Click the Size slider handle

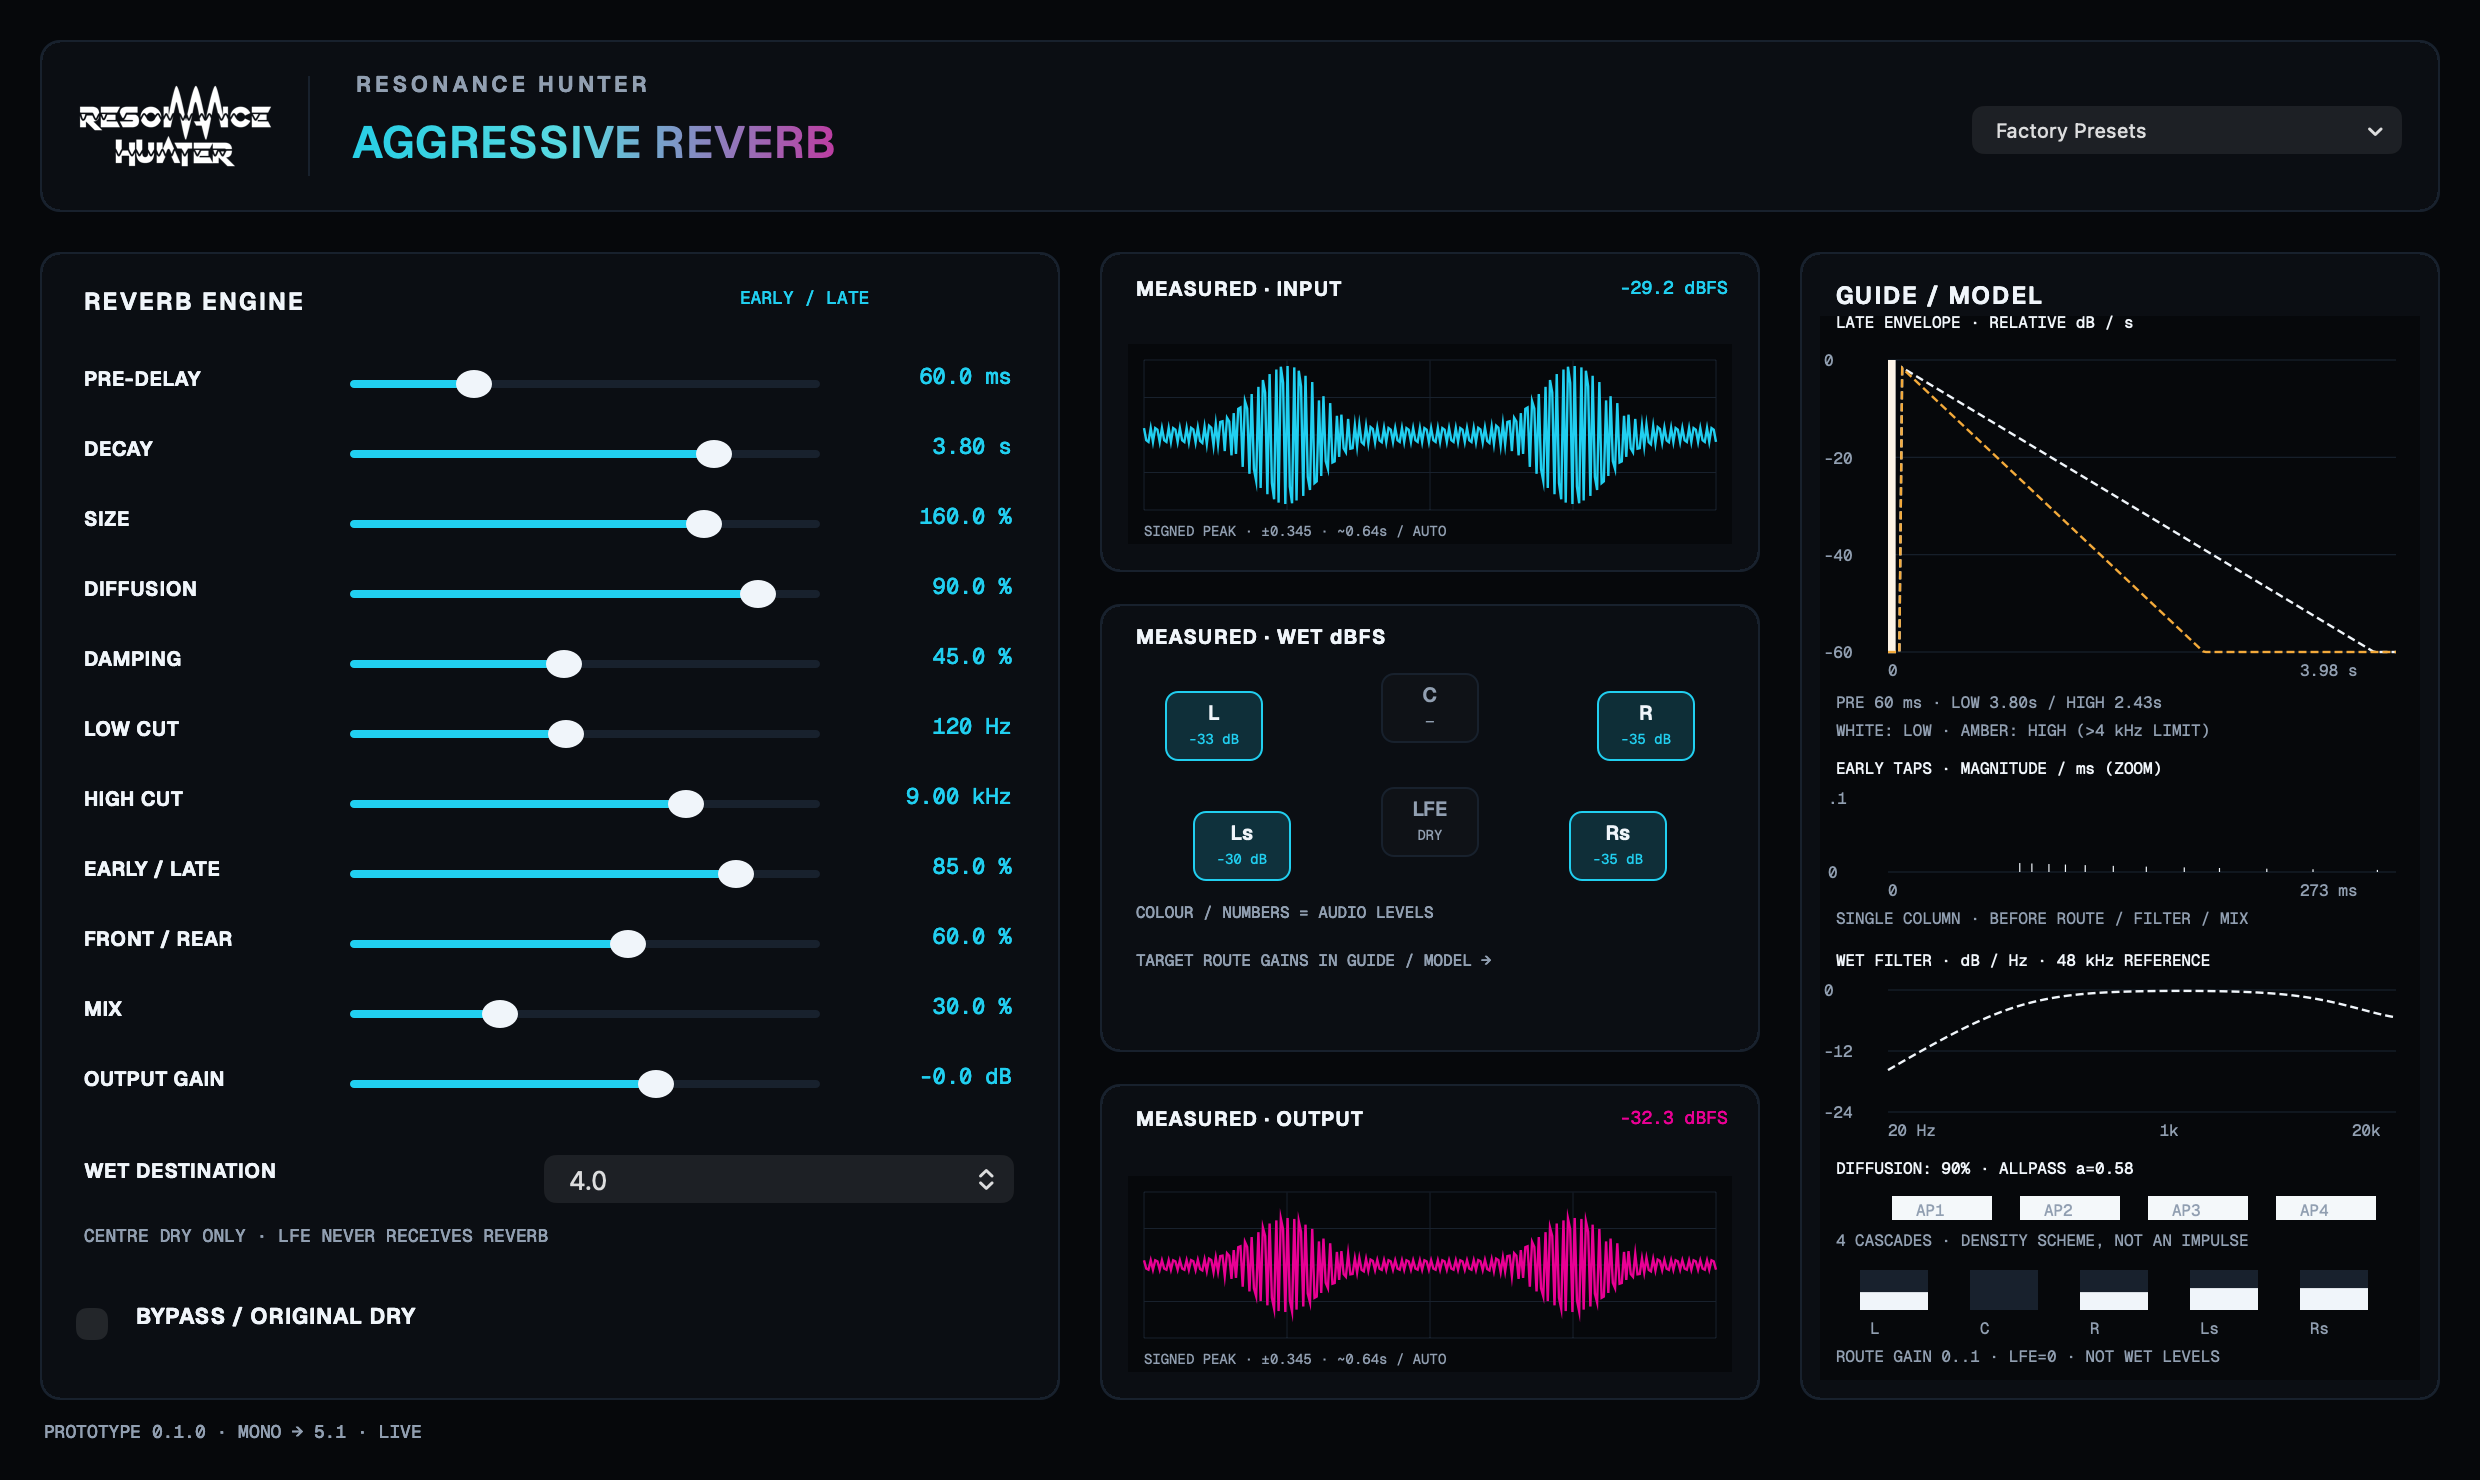click(704, 524)
